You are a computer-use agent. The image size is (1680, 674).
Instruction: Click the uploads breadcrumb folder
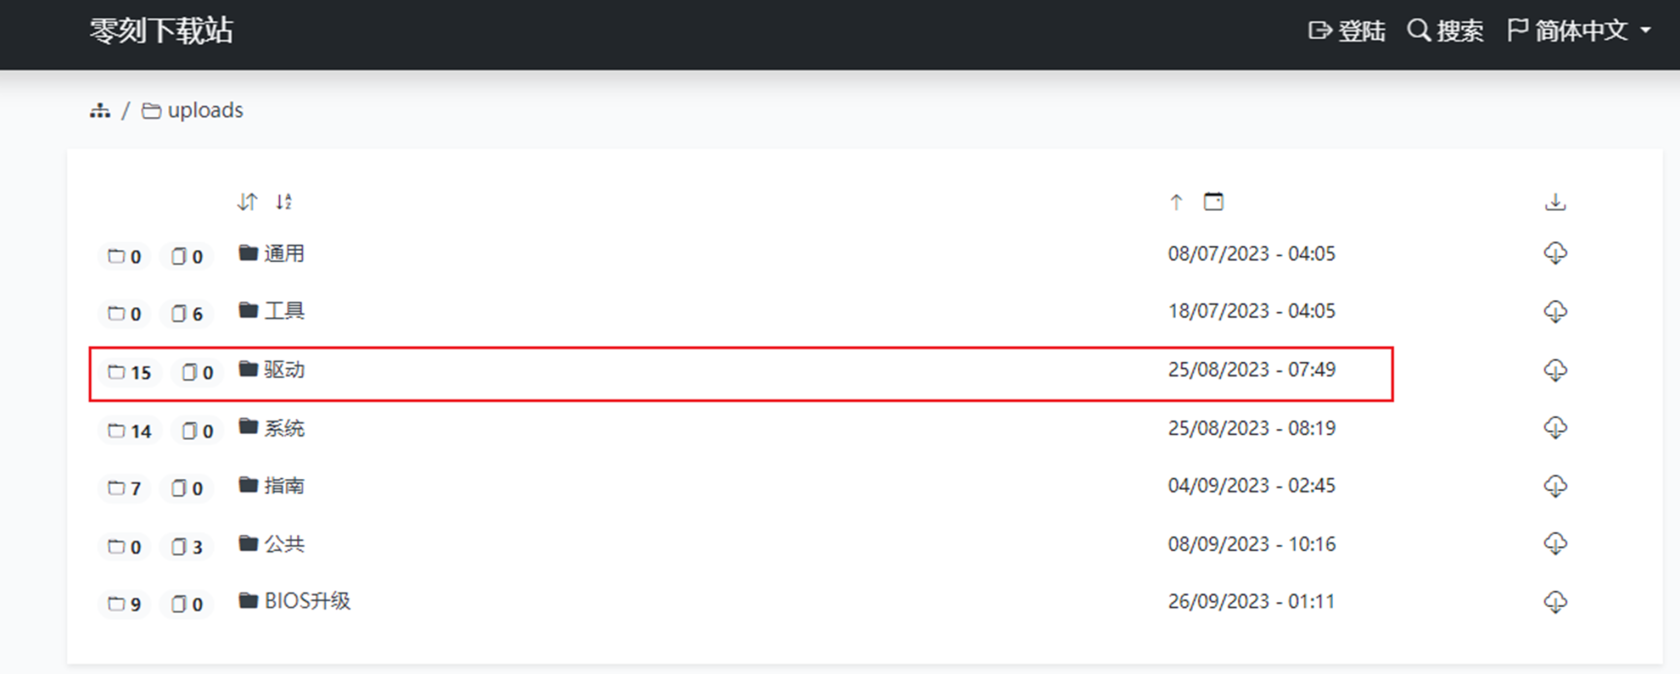[x=204, y=111]
